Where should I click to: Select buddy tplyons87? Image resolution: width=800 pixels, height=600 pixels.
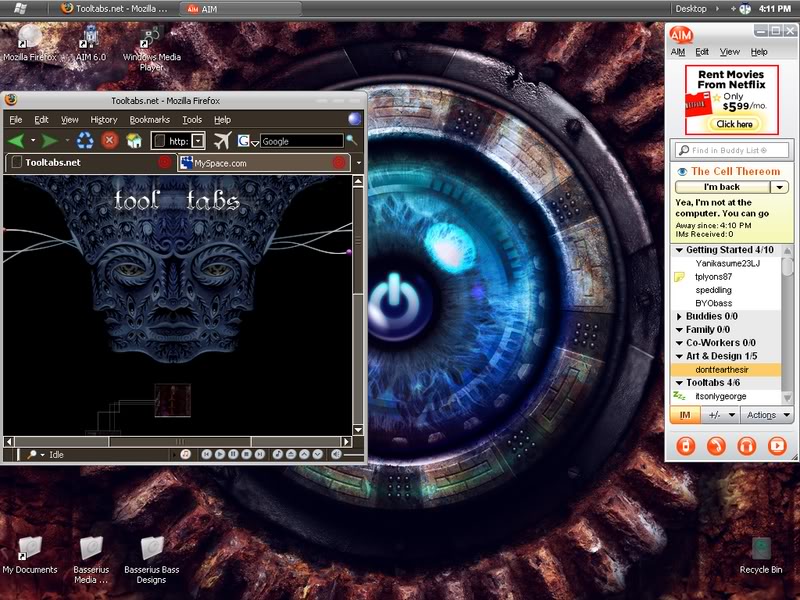tap(713, 277)
